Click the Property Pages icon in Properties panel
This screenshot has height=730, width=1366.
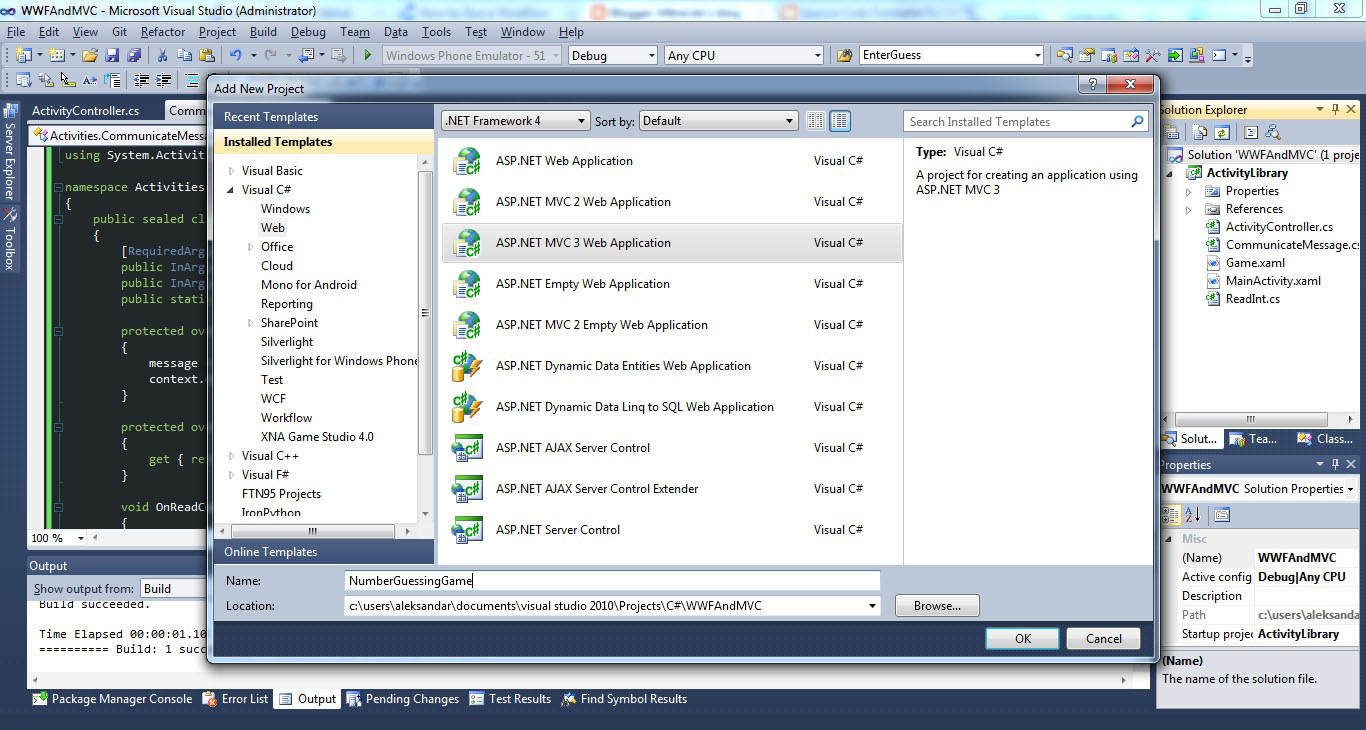1222,515
